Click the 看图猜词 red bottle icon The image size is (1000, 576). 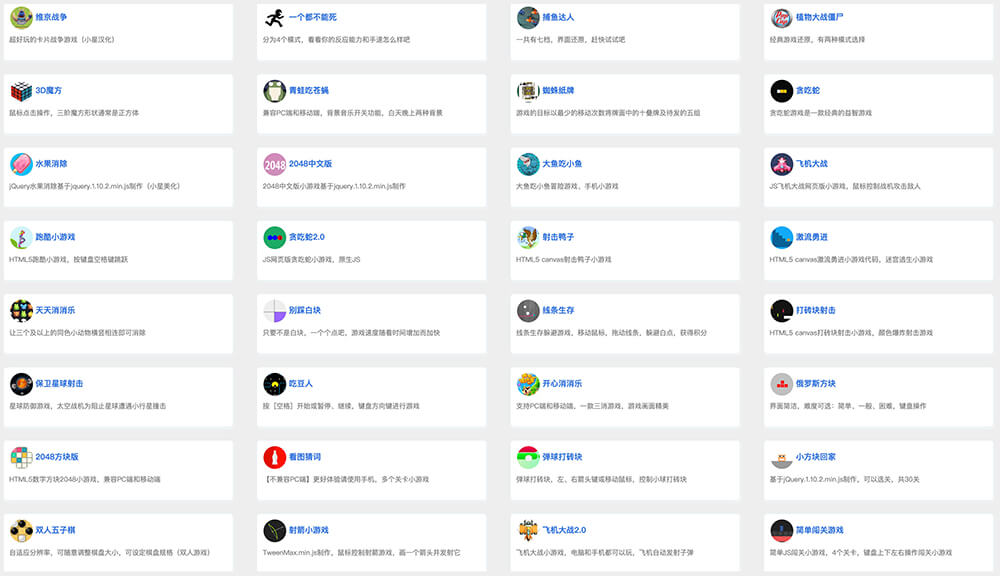(x=275, y=457)
